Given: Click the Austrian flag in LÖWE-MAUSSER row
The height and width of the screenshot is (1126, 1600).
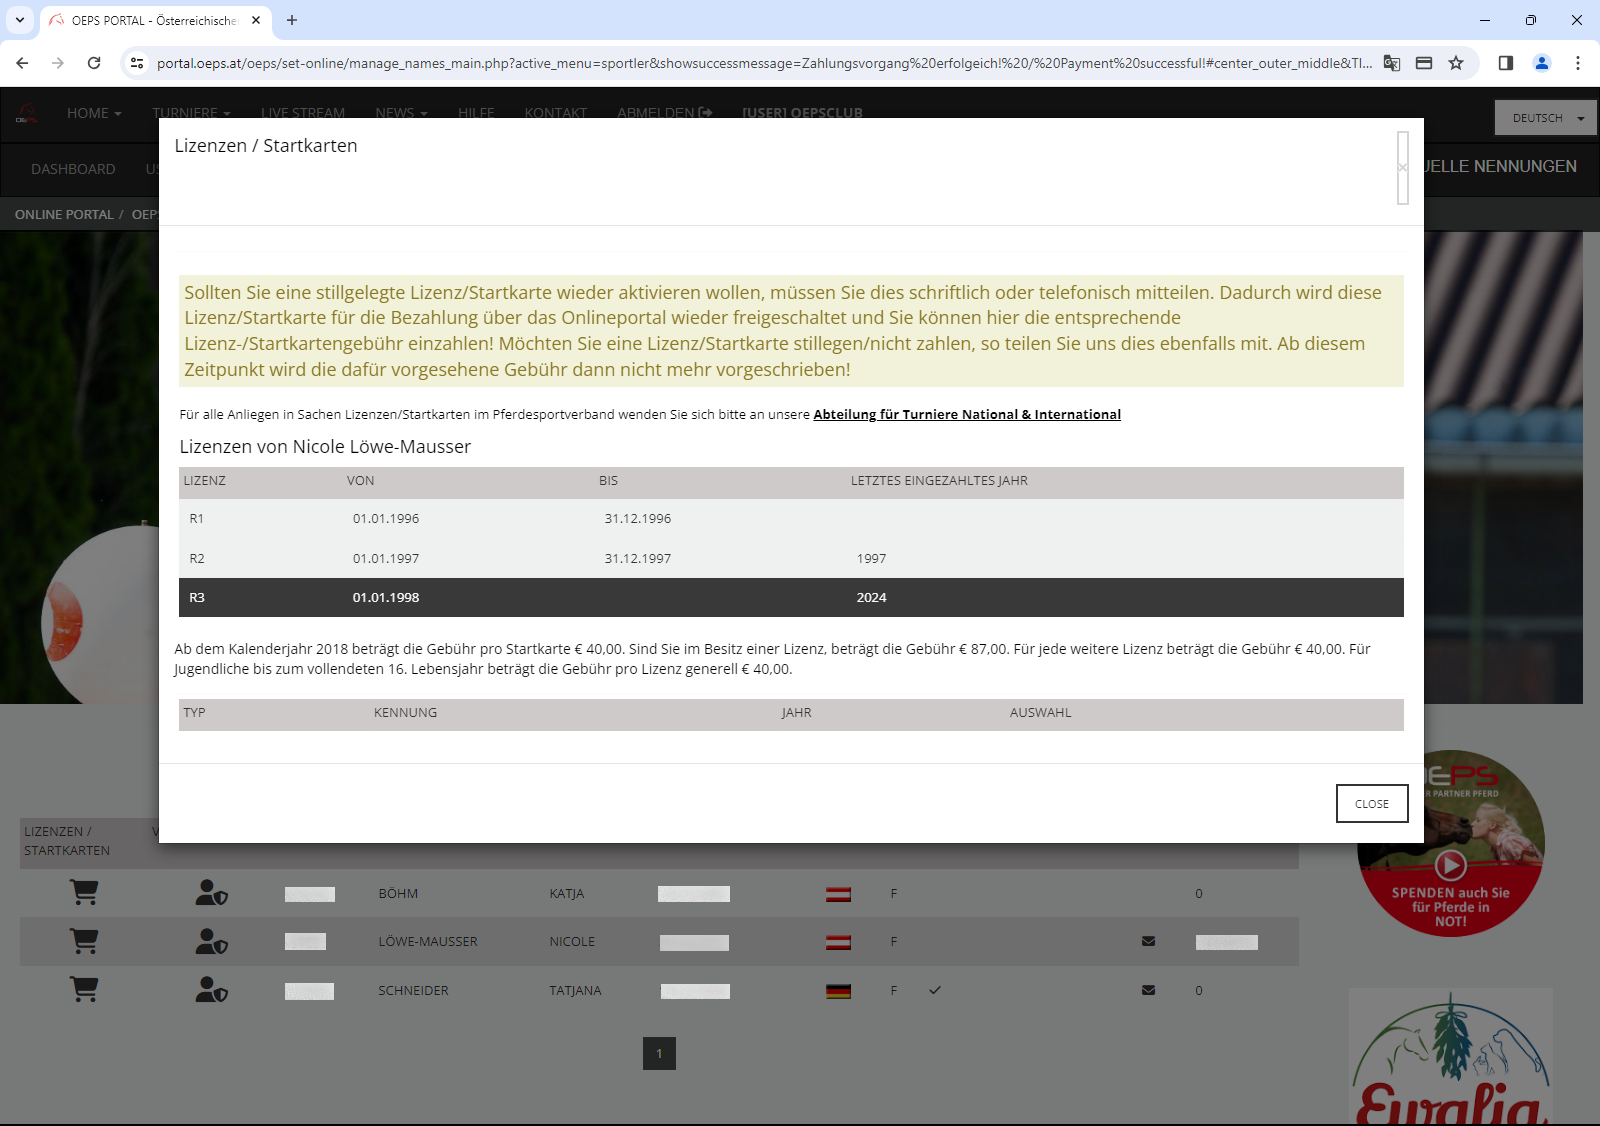Looking at the screenshot, I should tap(838, 942).
